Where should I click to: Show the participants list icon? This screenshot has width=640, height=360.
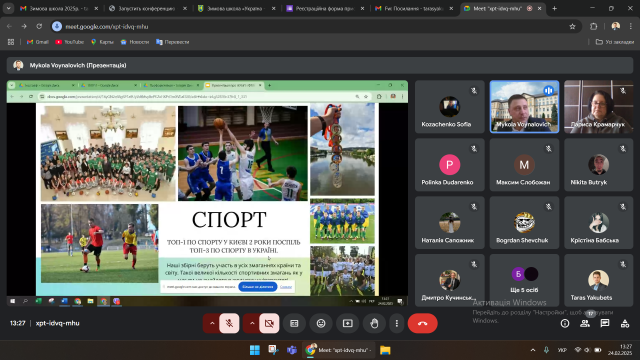click(585, 323)
